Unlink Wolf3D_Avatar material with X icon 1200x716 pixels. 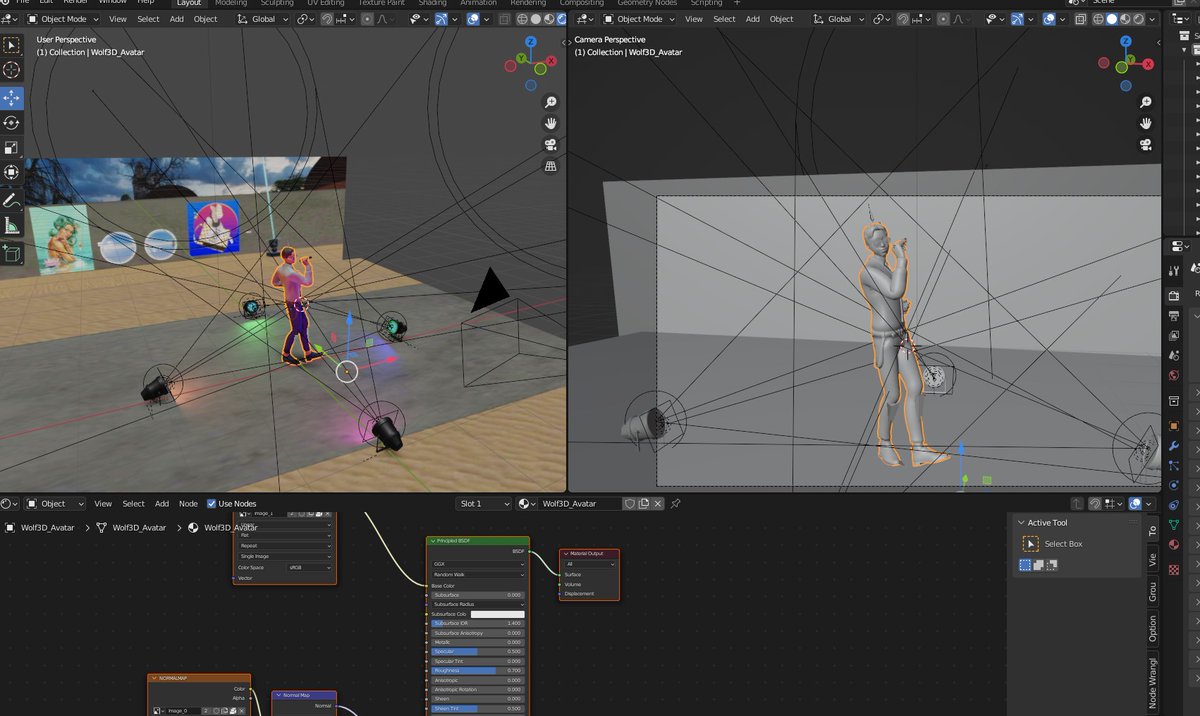tap(659, 503)
